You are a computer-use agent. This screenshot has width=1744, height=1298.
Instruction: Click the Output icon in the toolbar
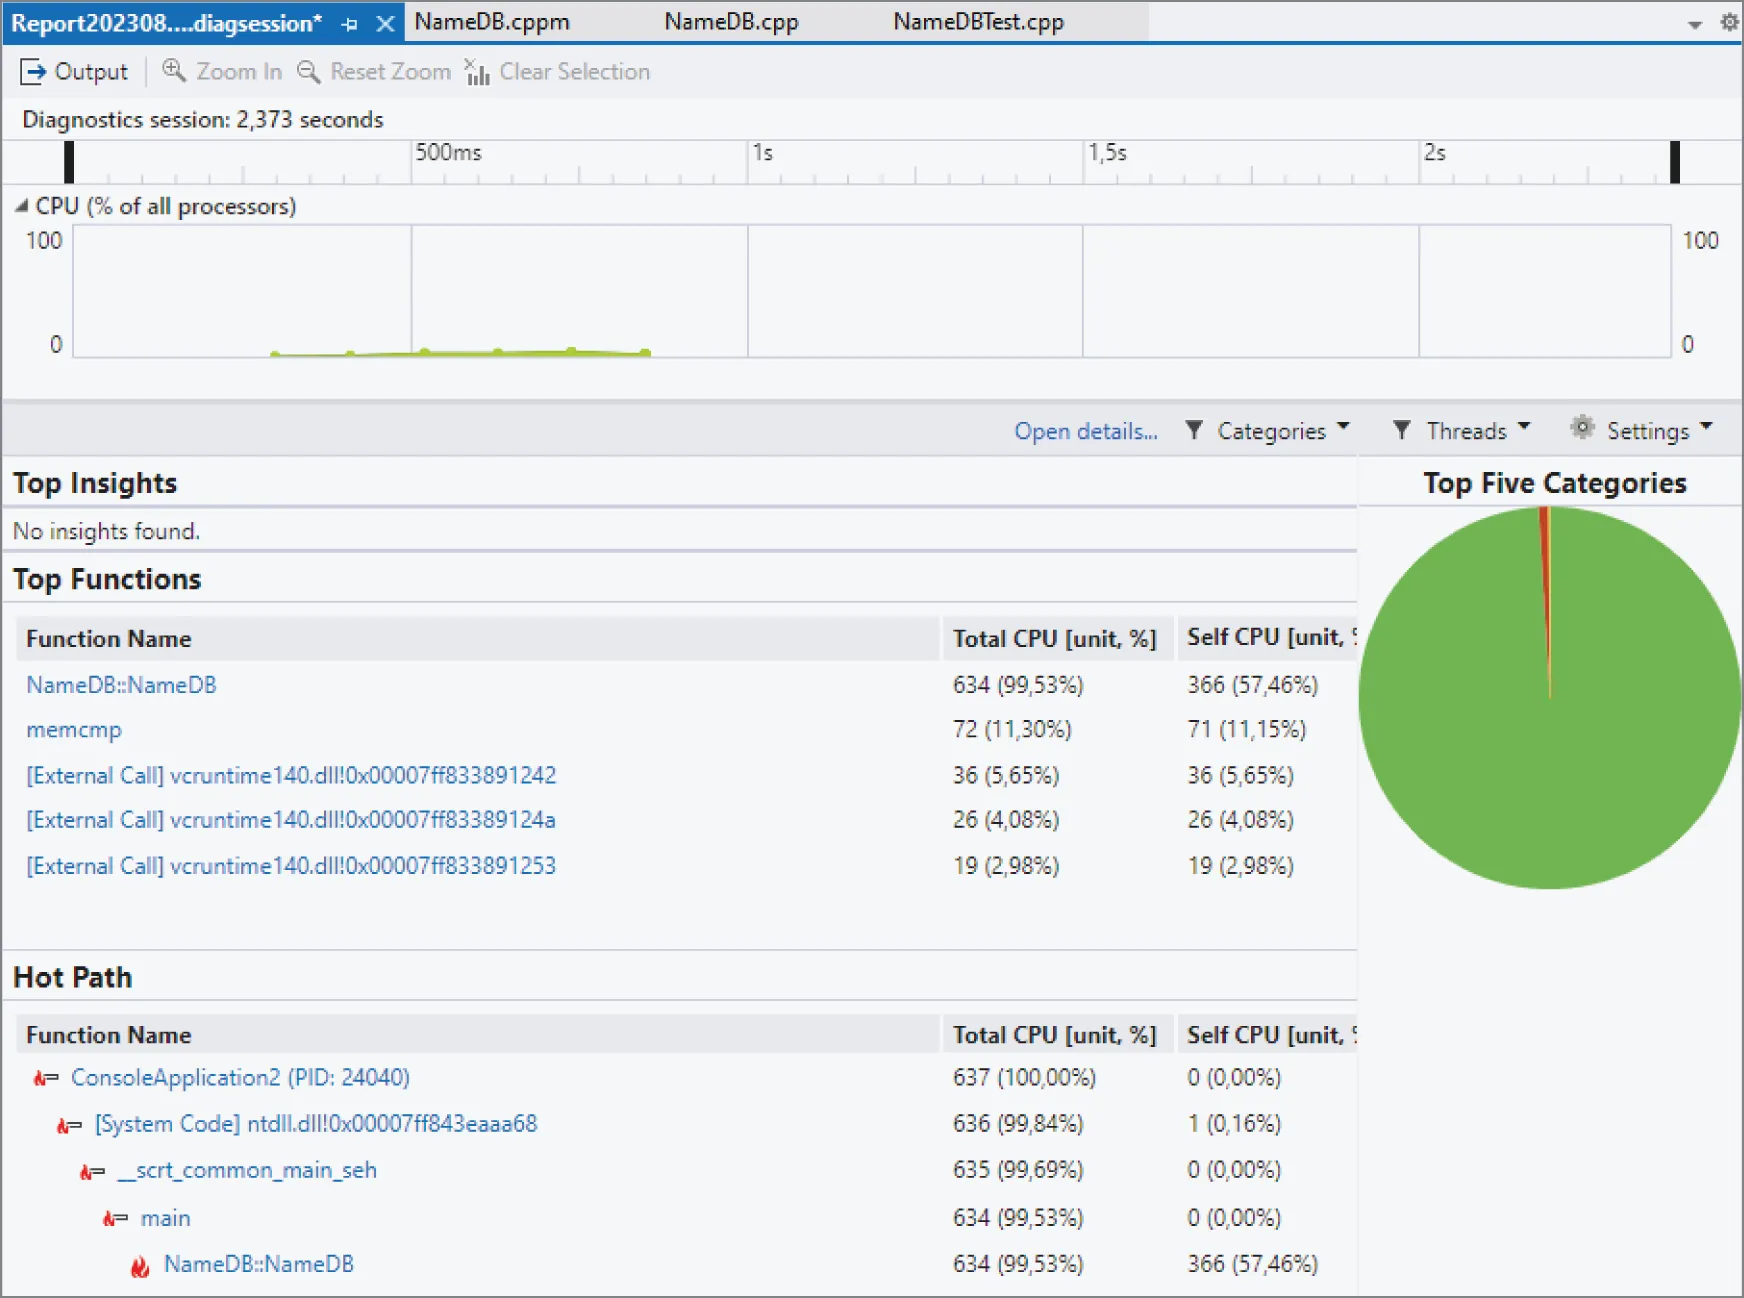pos(36,71)
